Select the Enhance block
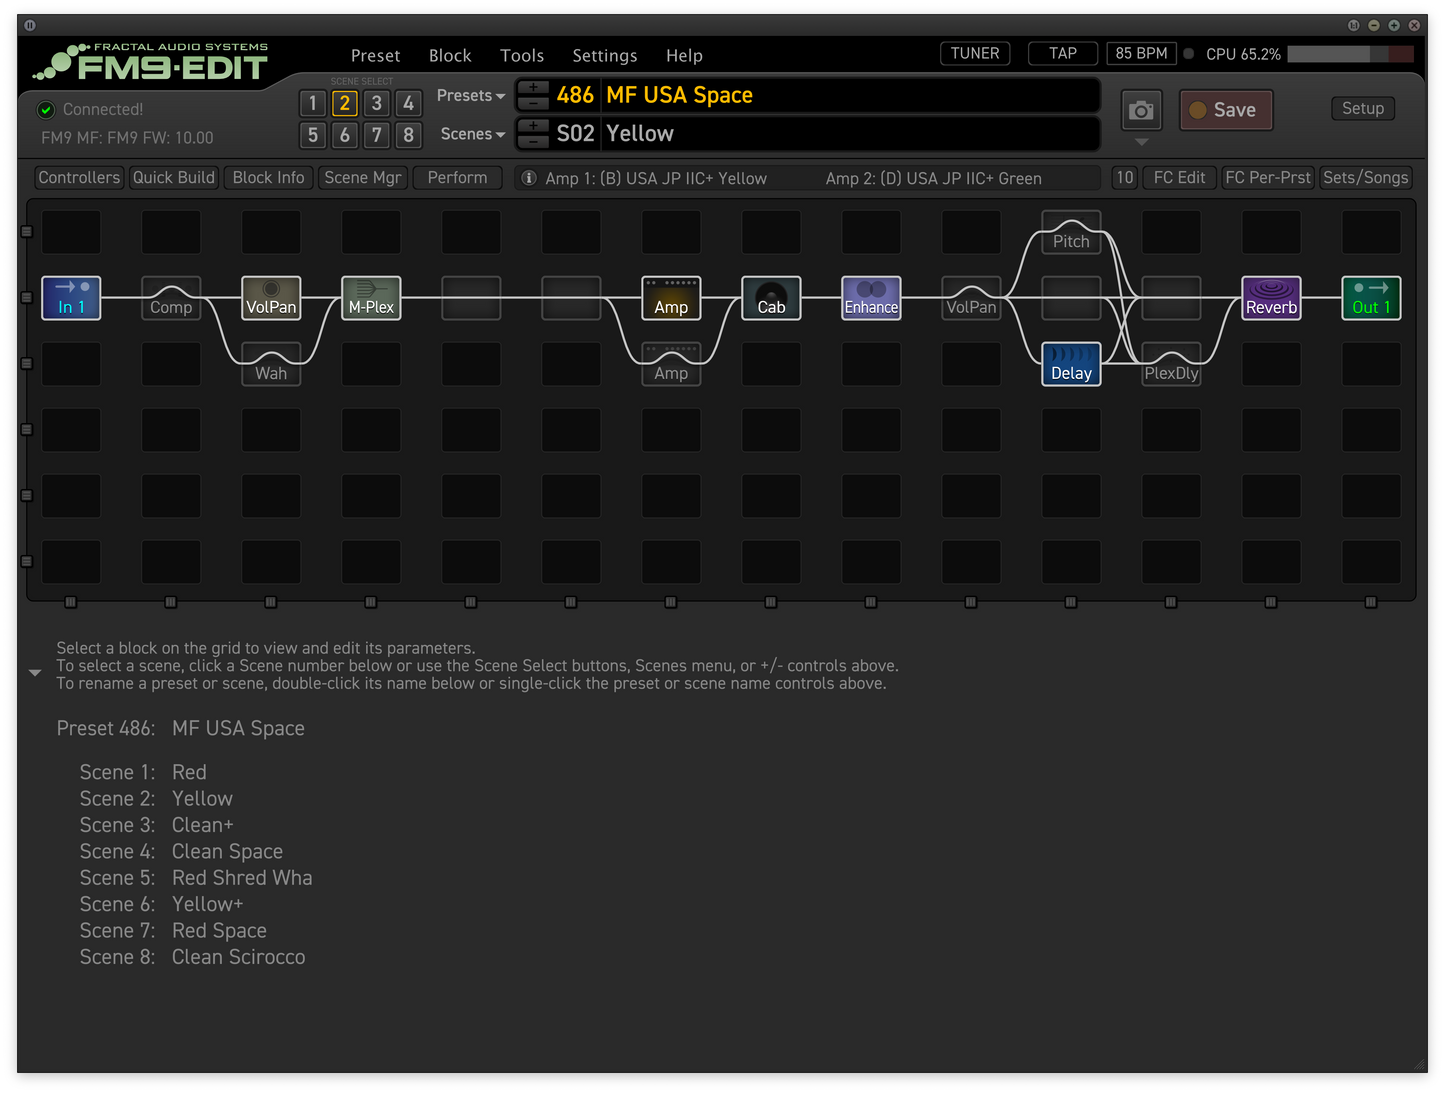 coord(870,298)
